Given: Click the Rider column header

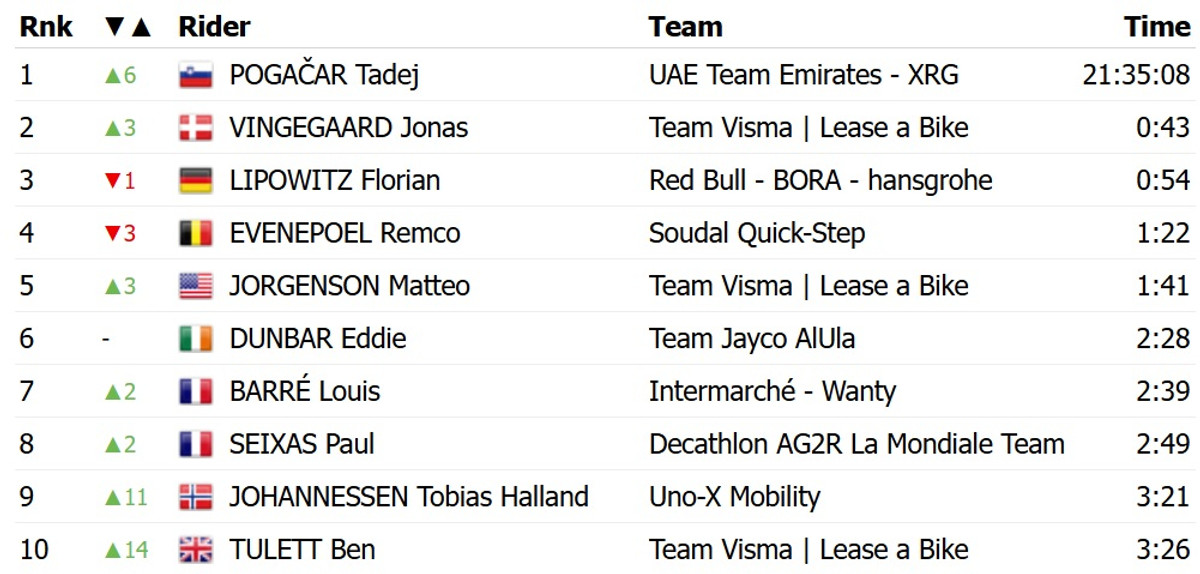Looking at the screenshot, I should tap(214, 27).
